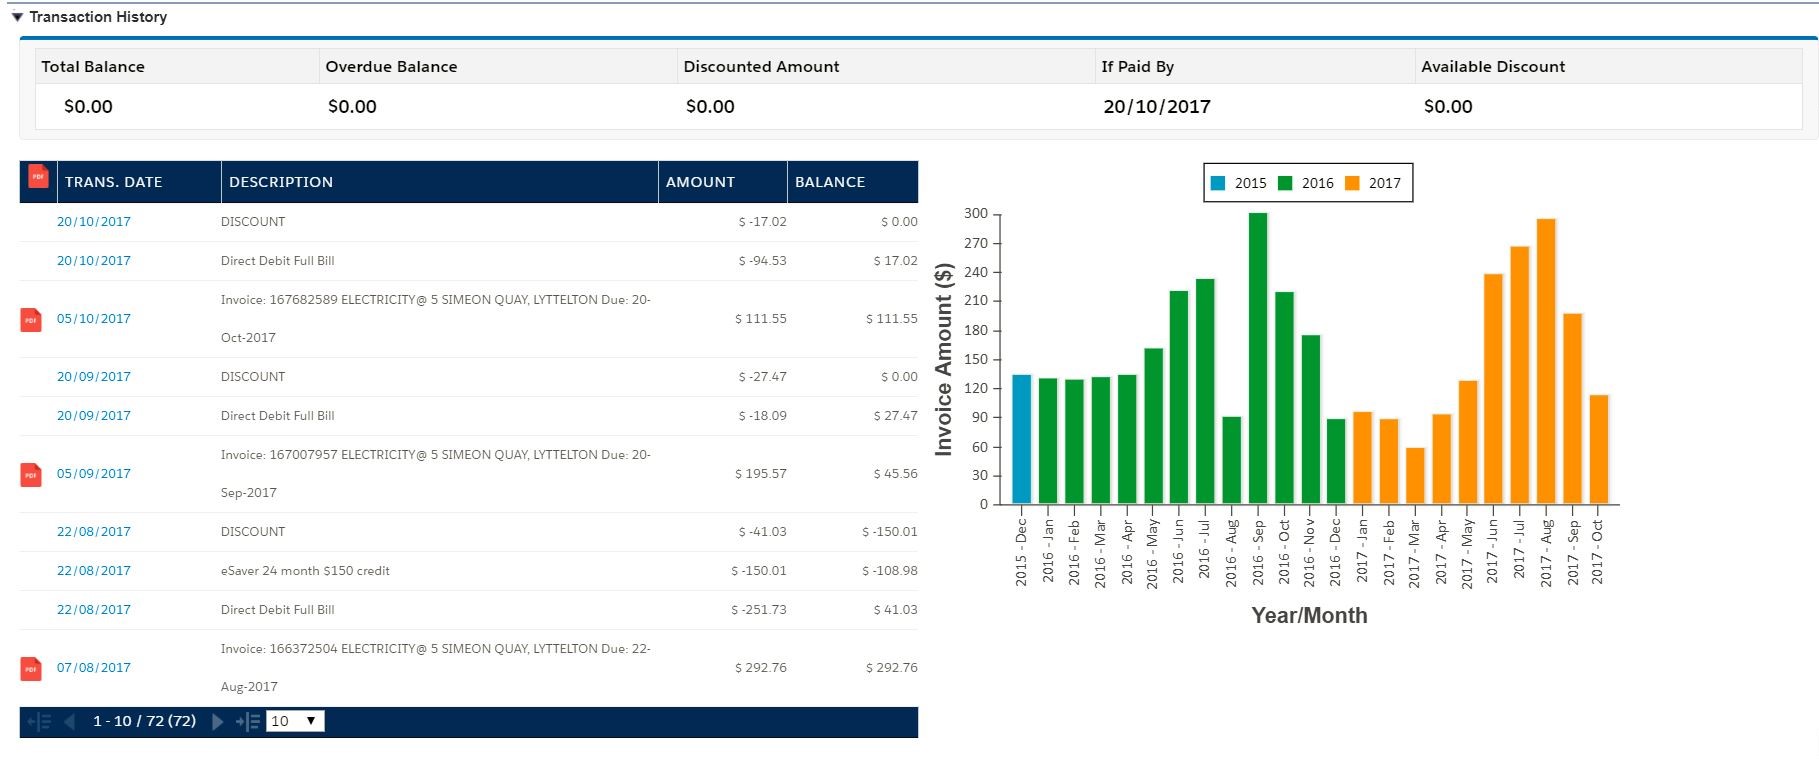Open the 22/08/2017 eSaver credit date link
This screenshot has height=767, width=1819.
tap(94, 571)
